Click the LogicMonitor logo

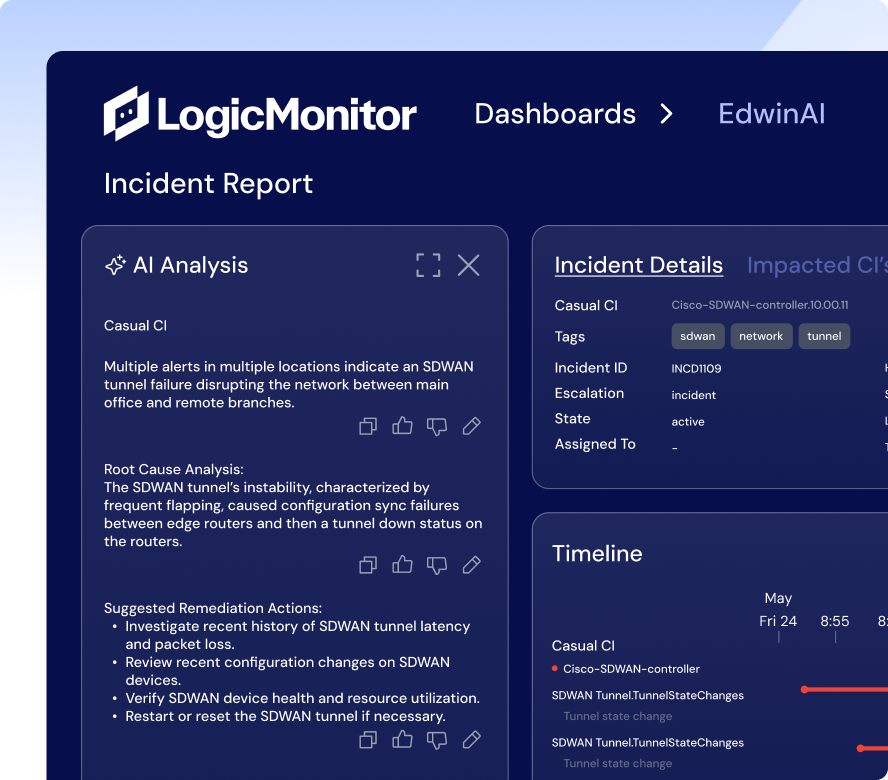260,113
